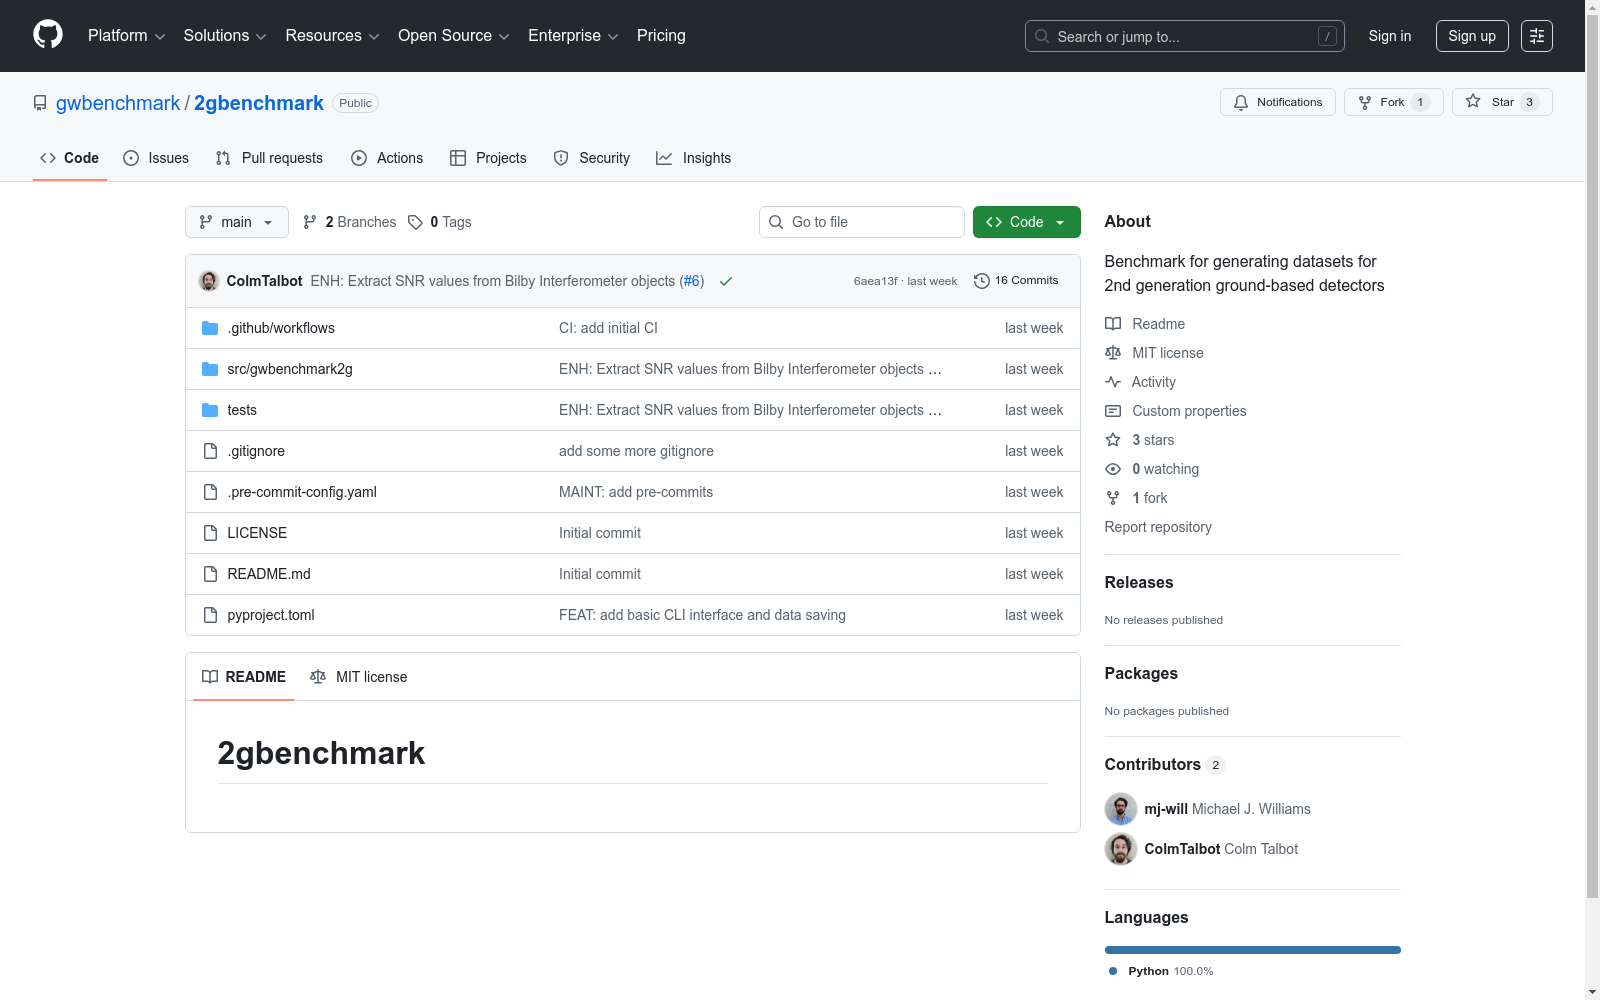The width and height of the screenshot is (1600, 1000).
Task: Click the green commit status checkmark
Action: point(726,281)
